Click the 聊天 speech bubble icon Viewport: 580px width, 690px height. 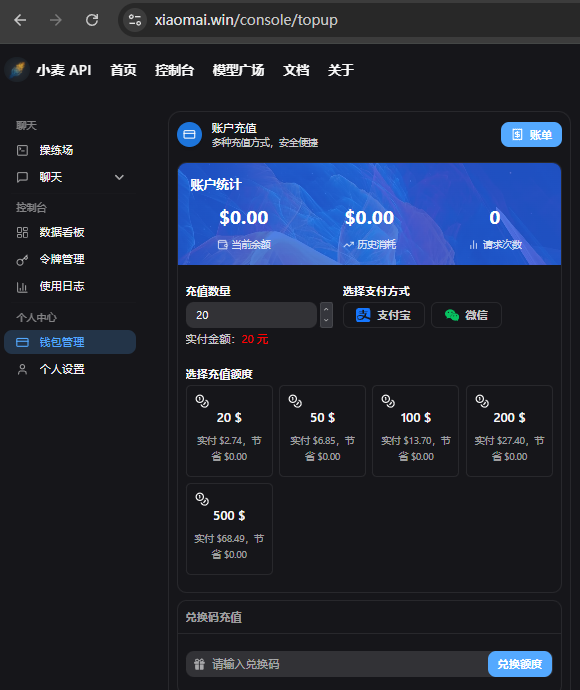click(22, 177)
